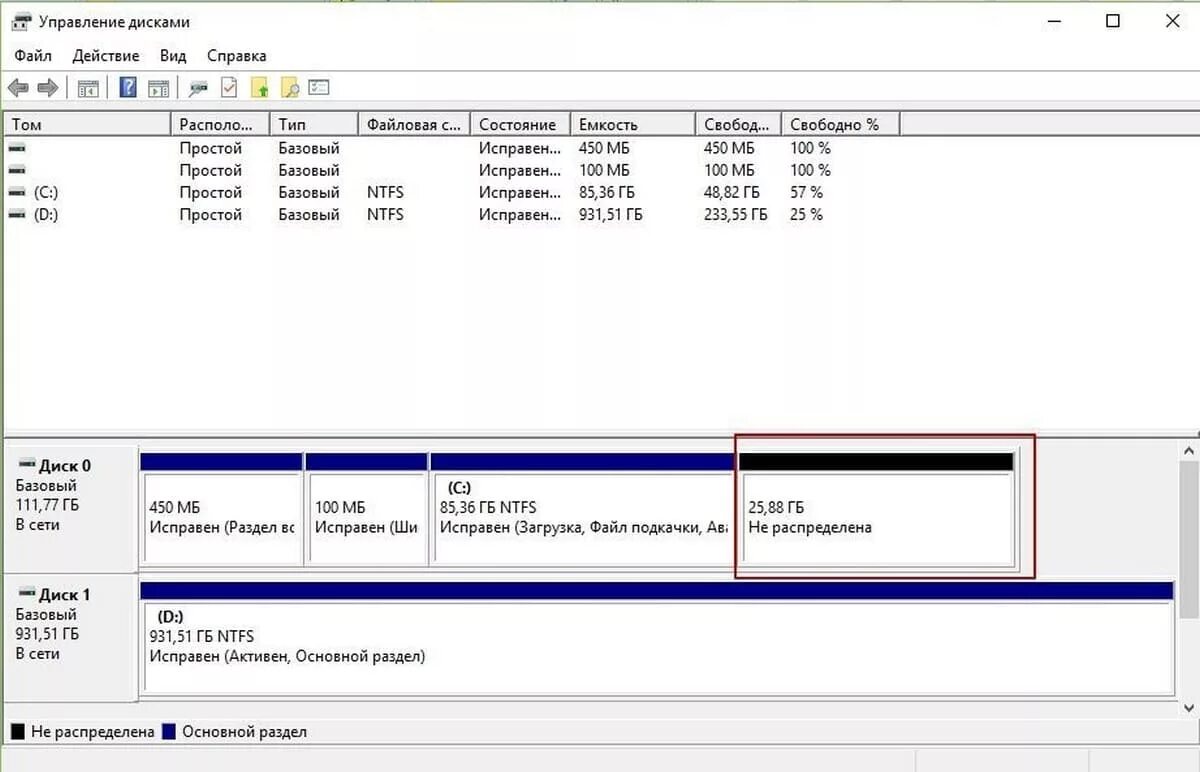1200x772 pixels.
Task: Sort by the Том column header
Action: (87, 124)
